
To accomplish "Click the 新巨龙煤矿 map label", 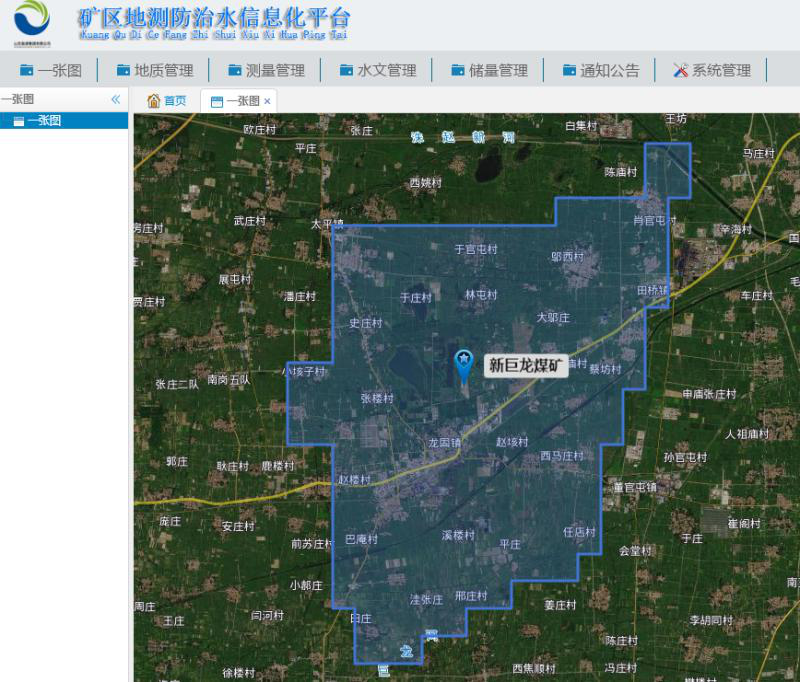I will (526, 365).
